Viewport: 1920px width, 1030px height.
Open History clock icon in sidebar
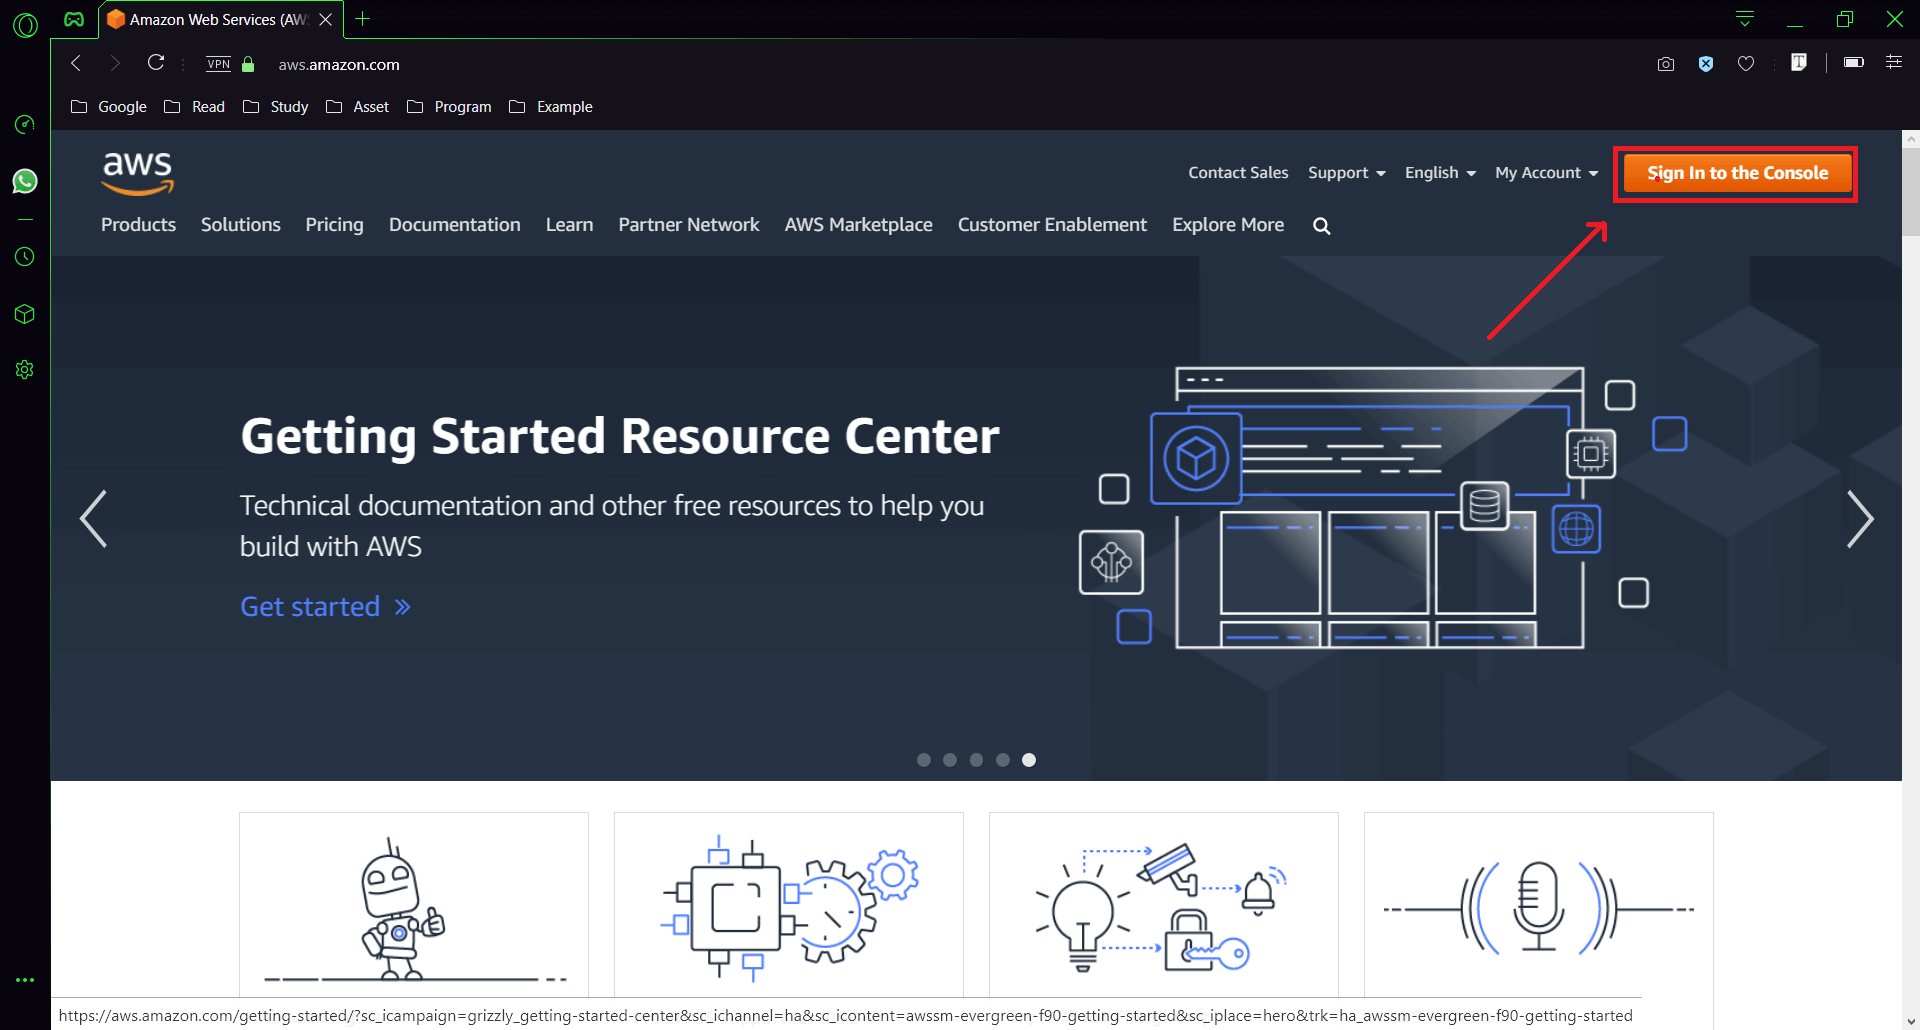25,257
